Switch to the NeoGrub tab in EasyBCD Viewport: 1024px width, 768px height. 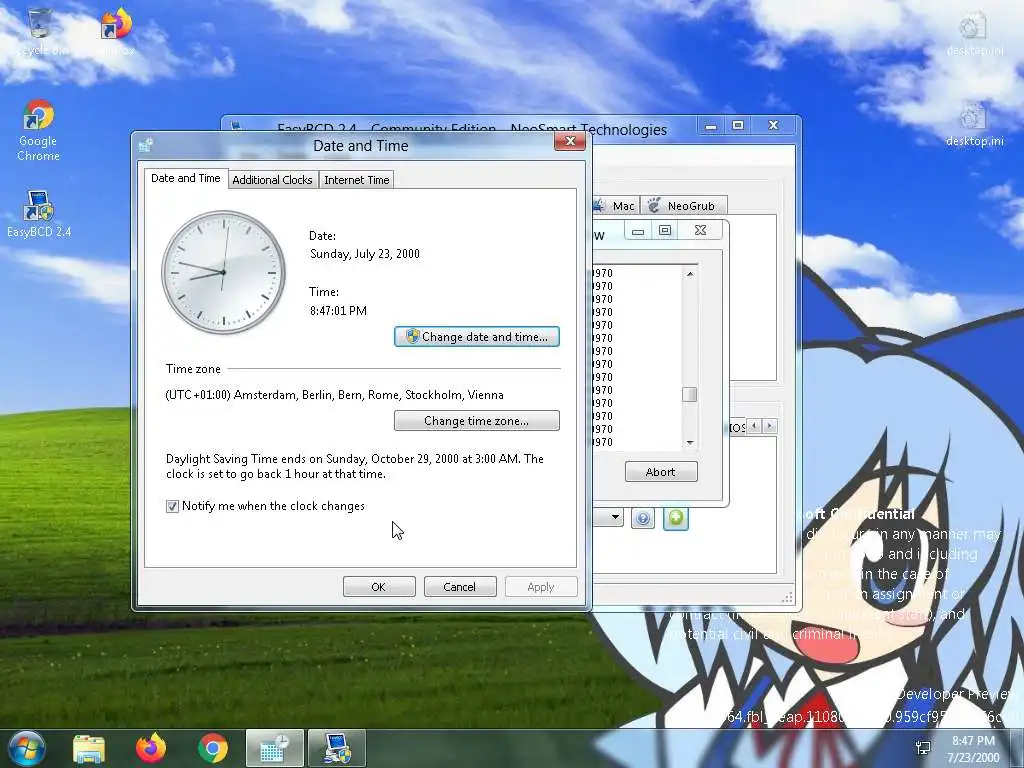[683, 206]
